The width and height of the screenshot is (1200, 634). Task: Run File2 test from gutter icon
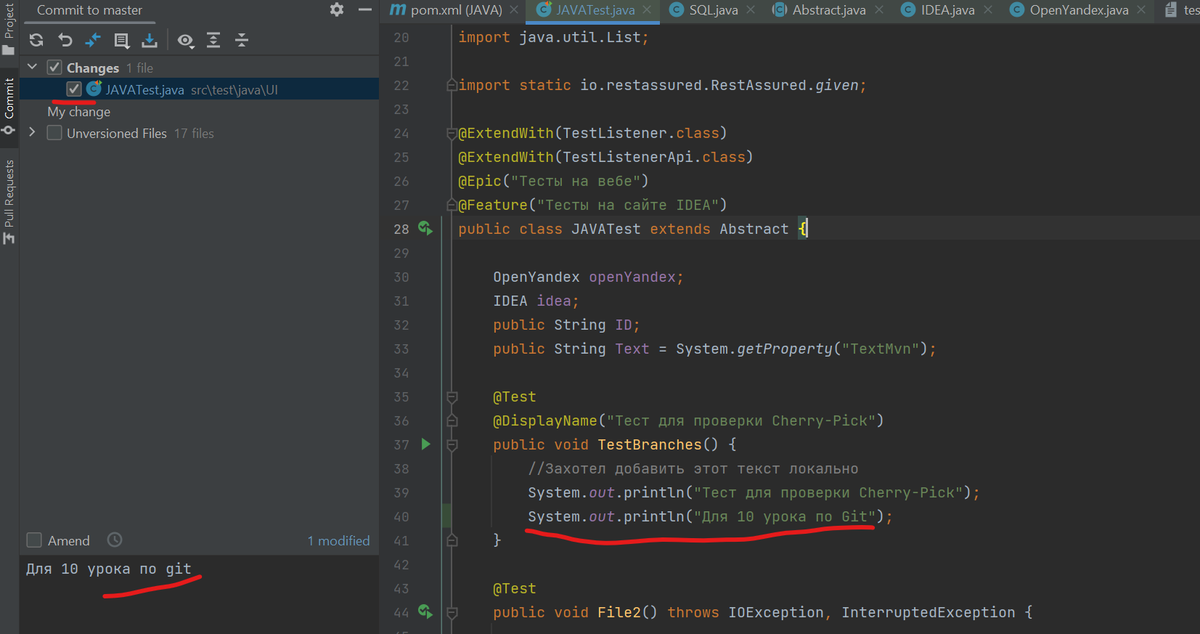click(x=425, y=612)
